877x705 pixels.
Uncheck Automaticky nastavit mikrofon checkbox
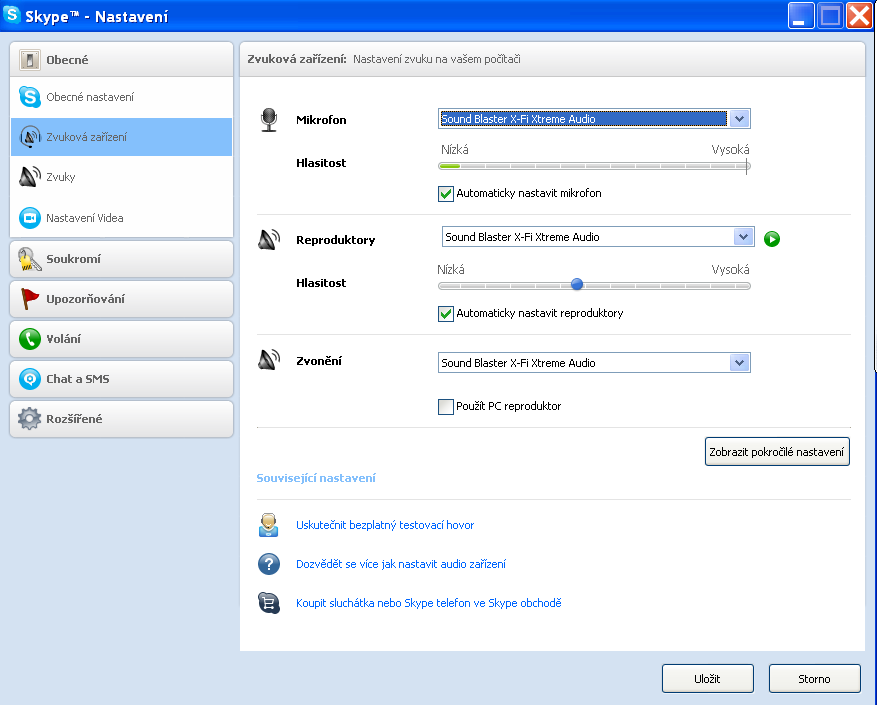pos(446,193)
